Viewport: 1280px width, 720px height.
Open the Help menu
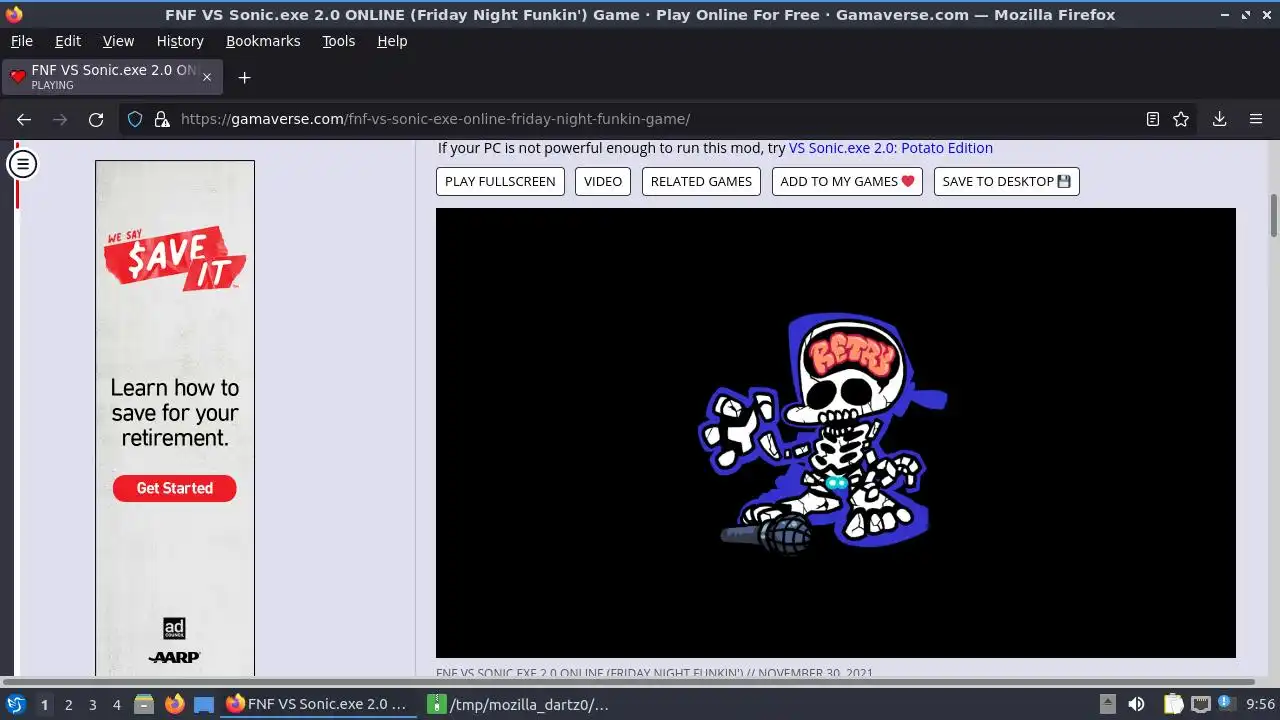pyautogui.click(x=392, y=41)
